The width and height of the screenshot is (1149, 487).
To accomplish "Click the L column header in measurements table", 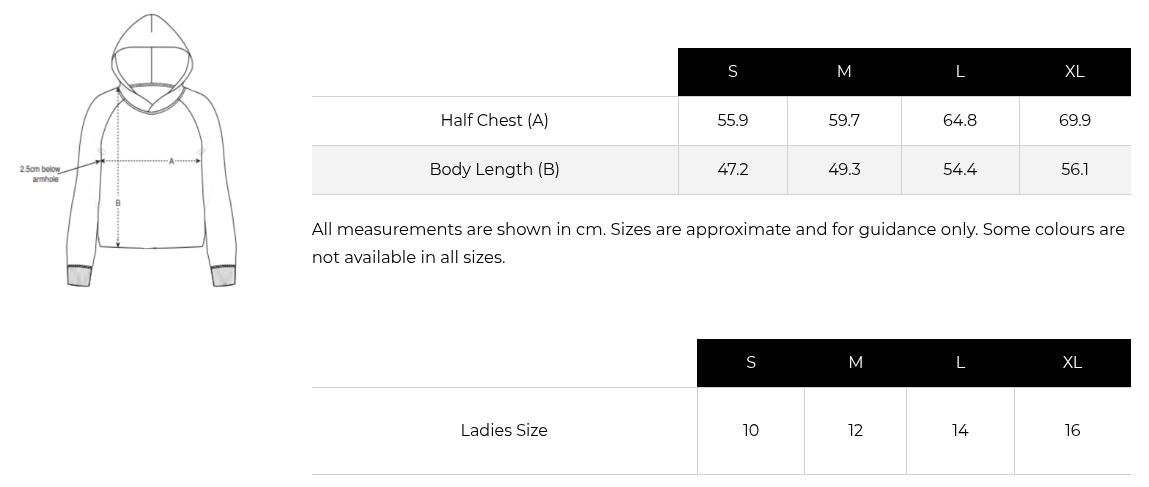I will click(960, 72).
